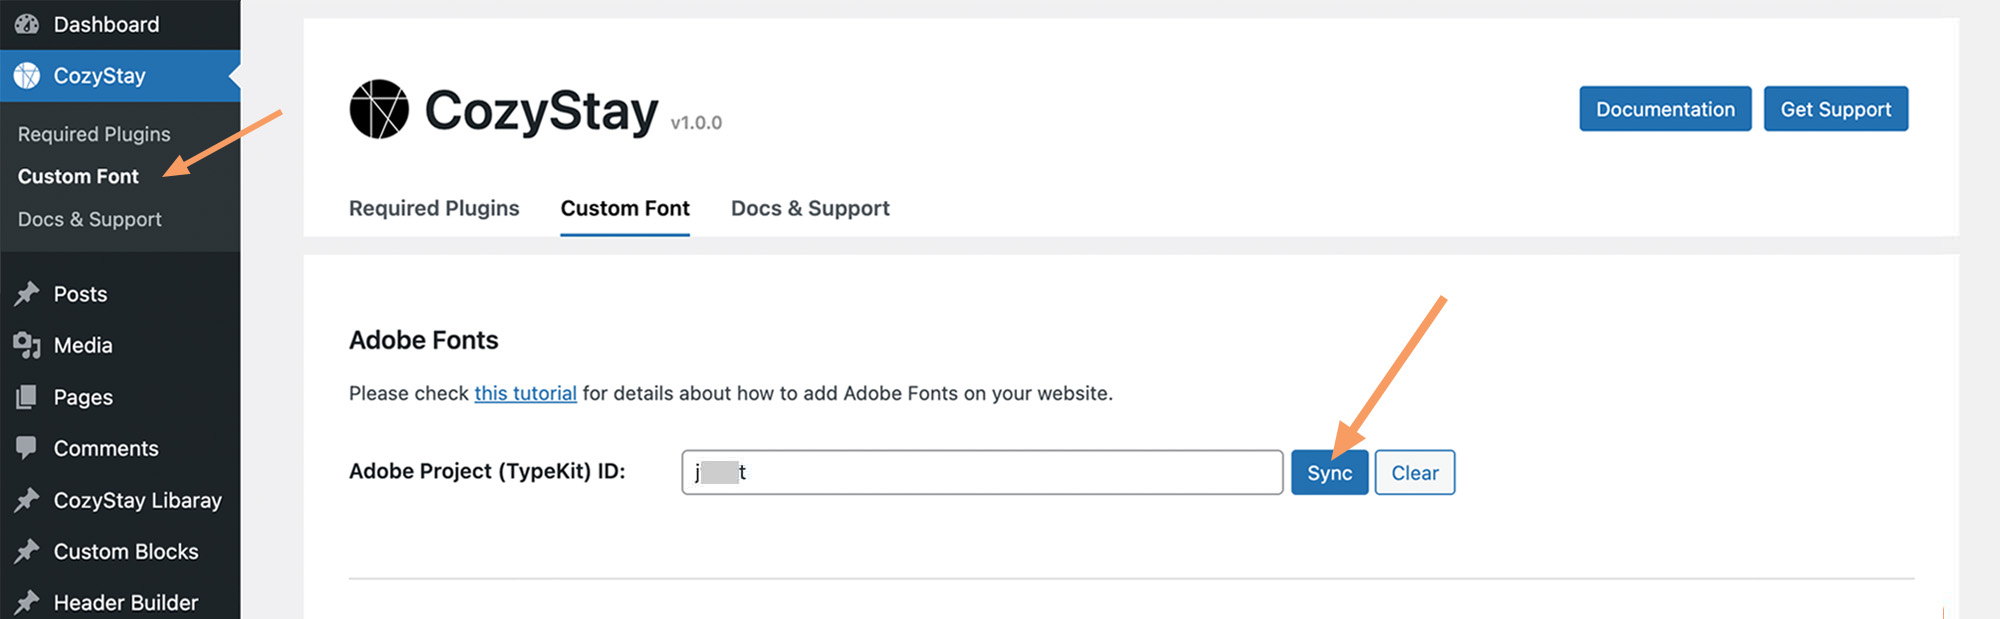Image resolution: width=2000 pixels, height=619 pixels.
Task: Open CozyStay Libaray menu item
Action: click(x=120, y=500)
